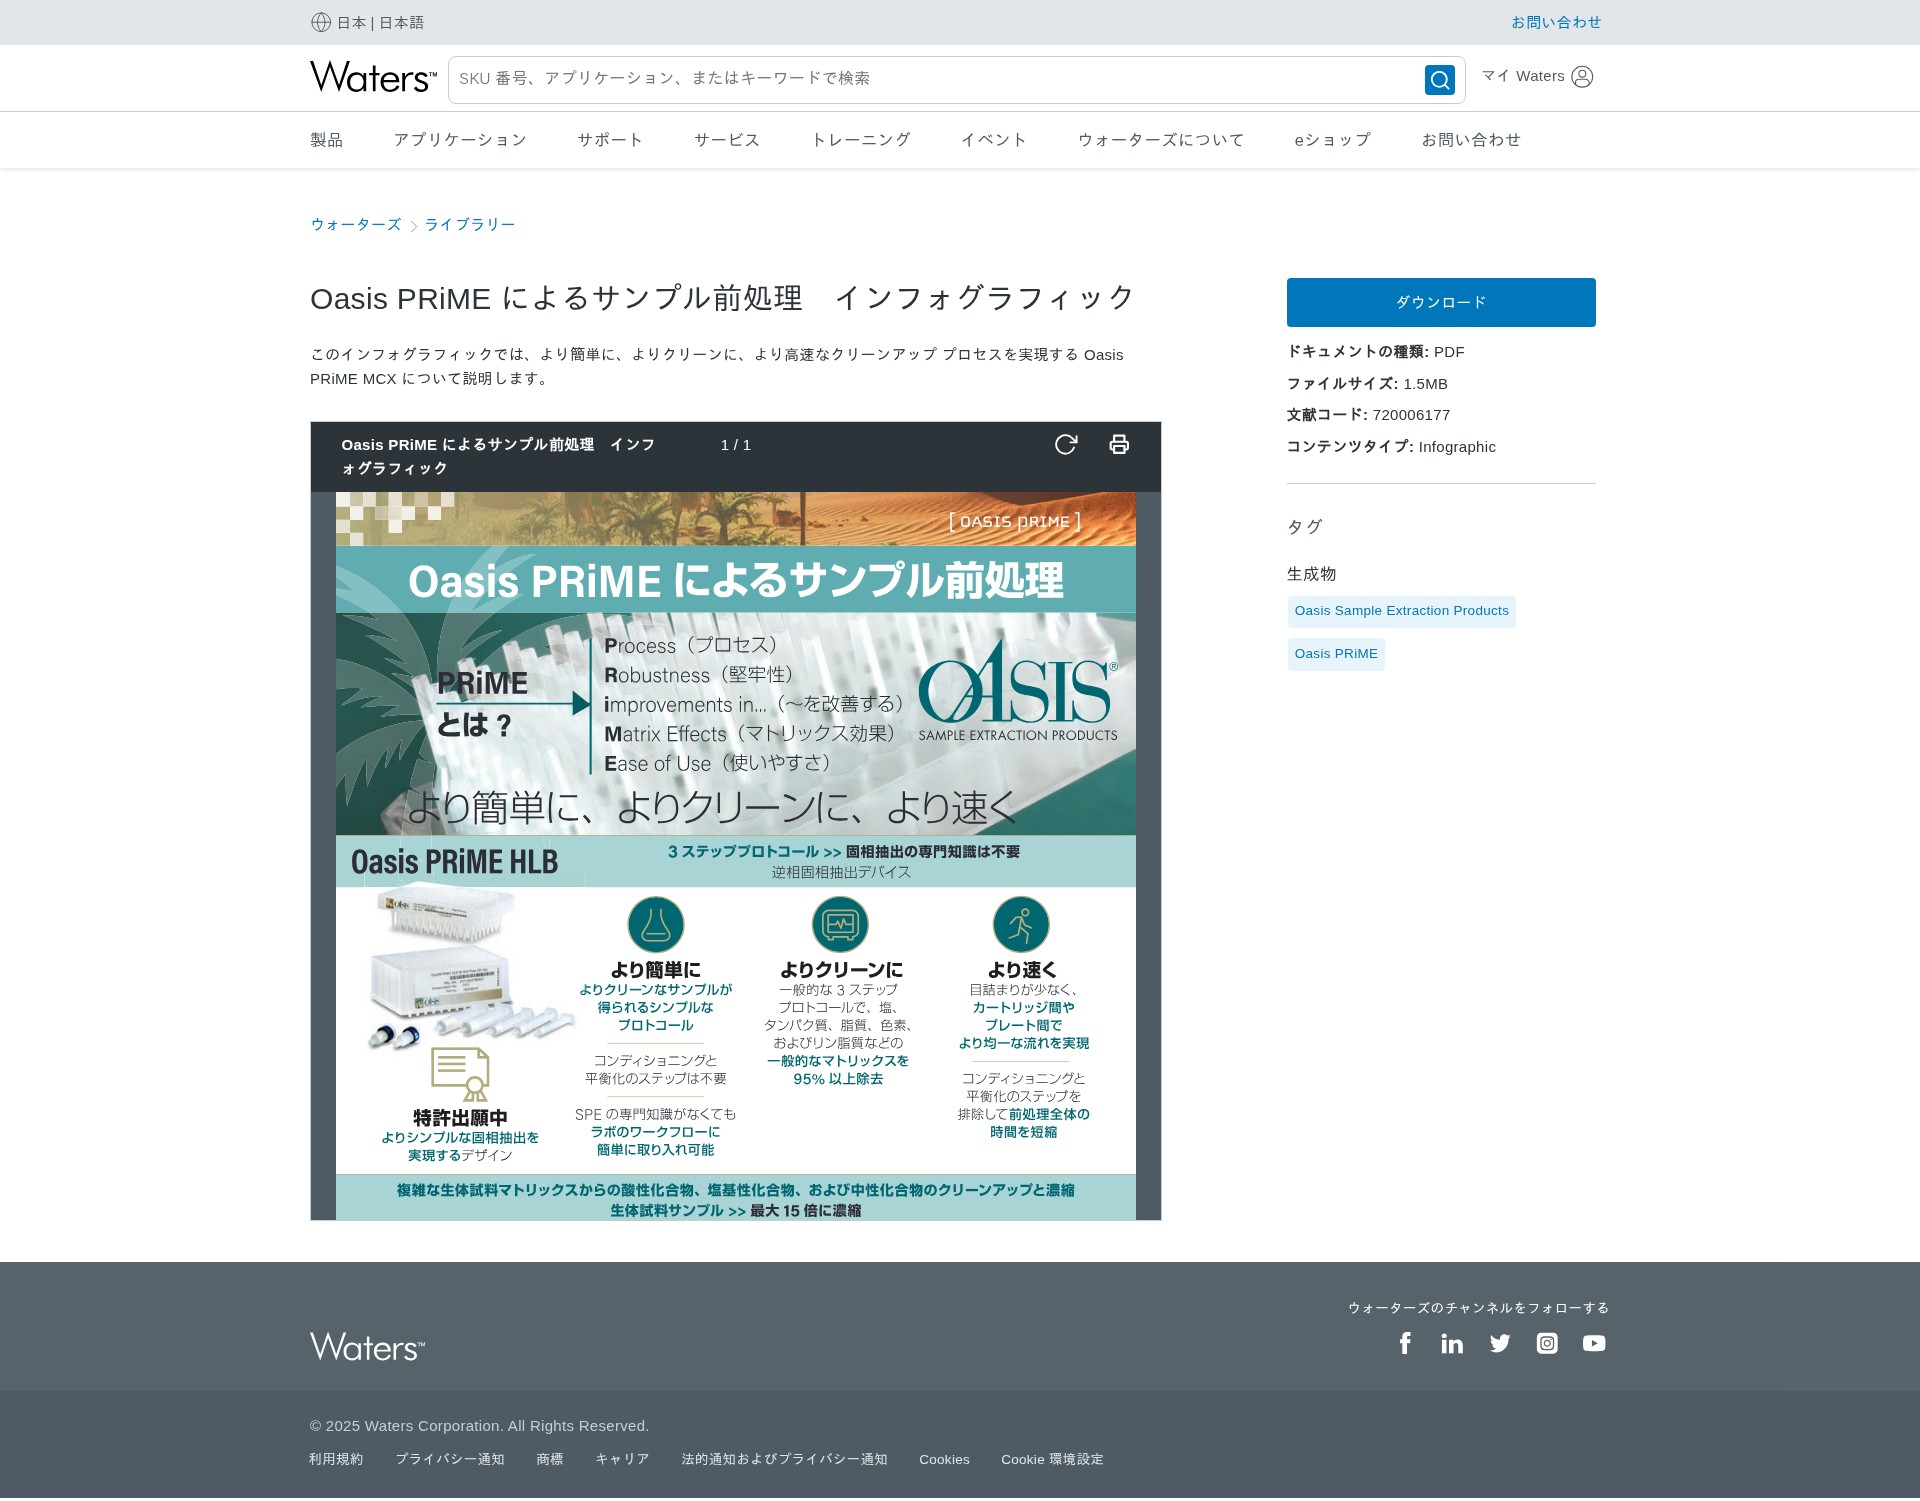Click the ファイルサイズ 1.5MB text
The image size is (1920, 1501).
[1367, 384]
